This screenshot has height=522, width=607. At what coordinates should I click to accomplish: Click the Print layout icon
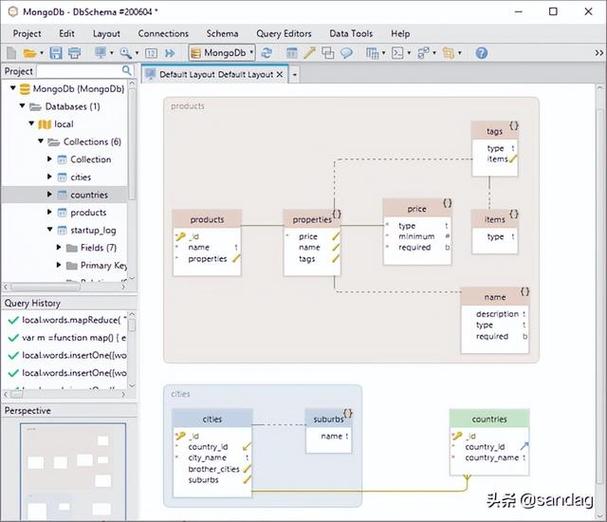click(75, 53)
